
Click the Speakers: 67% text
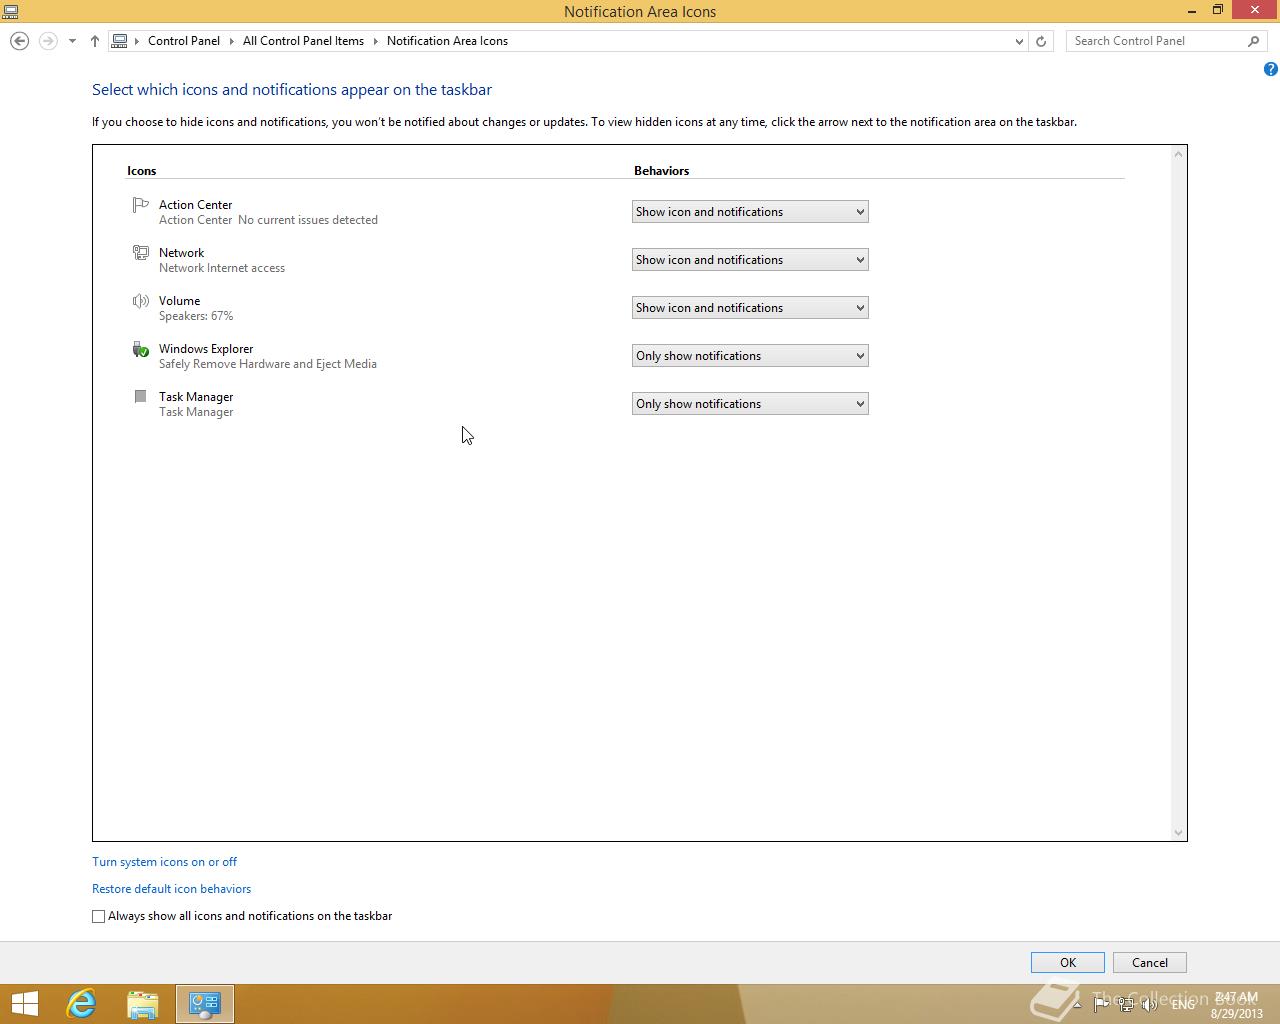click(x=196, y=316)
